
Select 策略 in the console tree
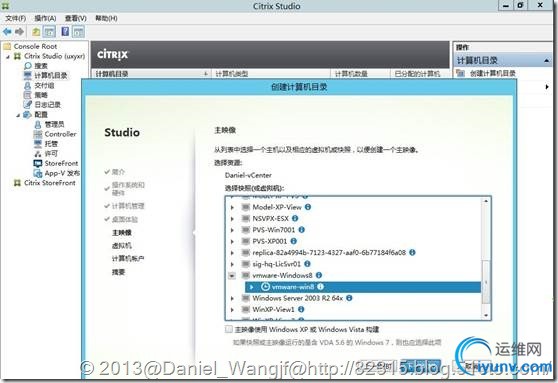(x=41, y=95)
